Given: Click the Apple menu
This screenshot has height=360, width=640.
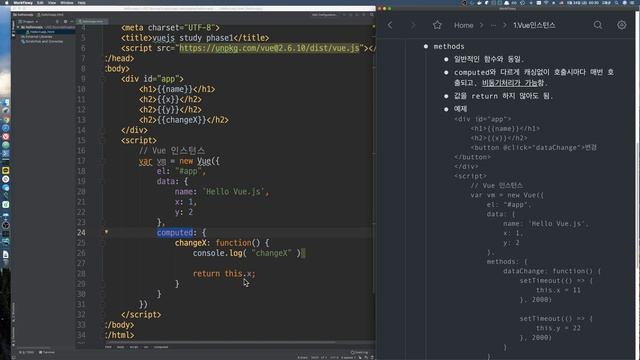Looking at the screenshot, I should point(6,2).
